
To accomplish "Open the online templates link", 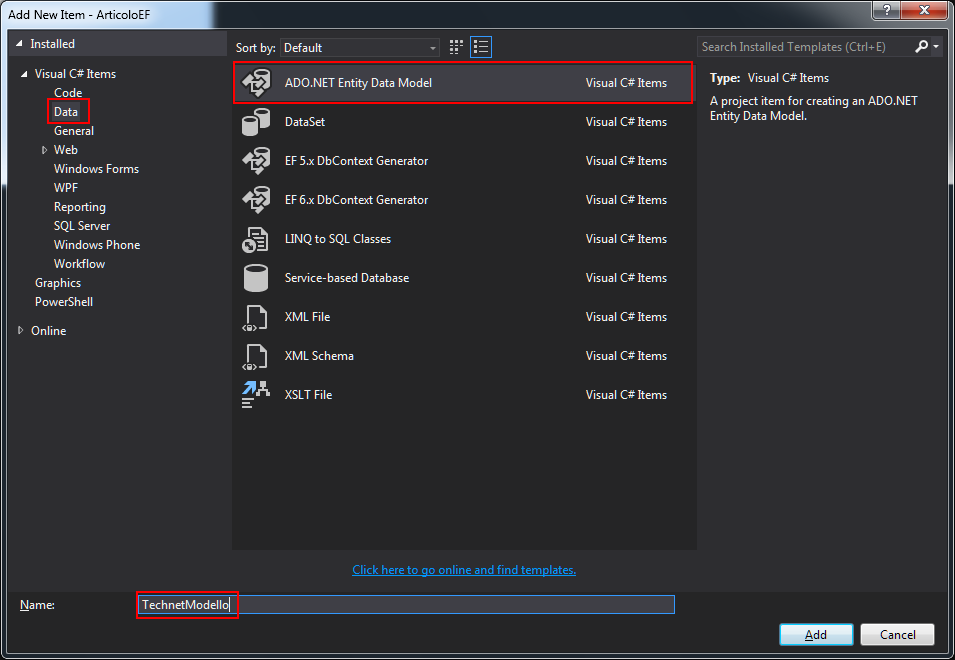I will 464,570.
